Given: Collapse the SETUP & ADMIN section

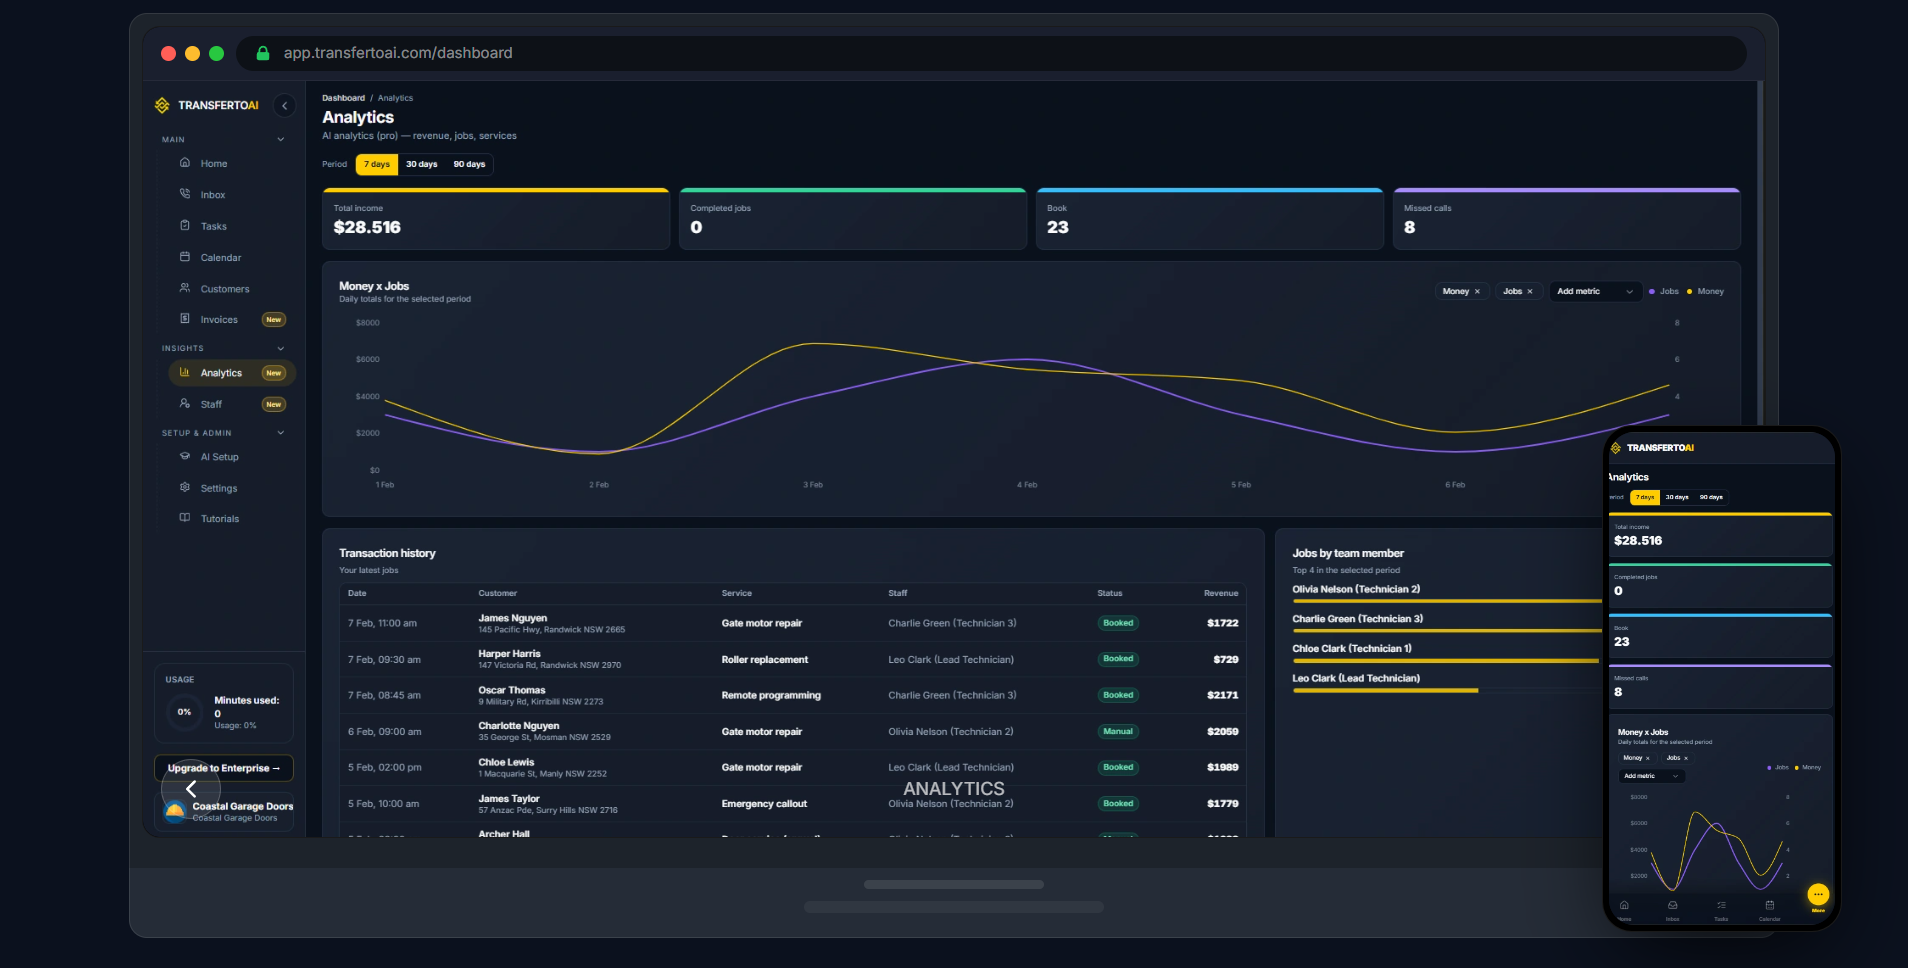Looking at the screenshot, I should (281, 433).
